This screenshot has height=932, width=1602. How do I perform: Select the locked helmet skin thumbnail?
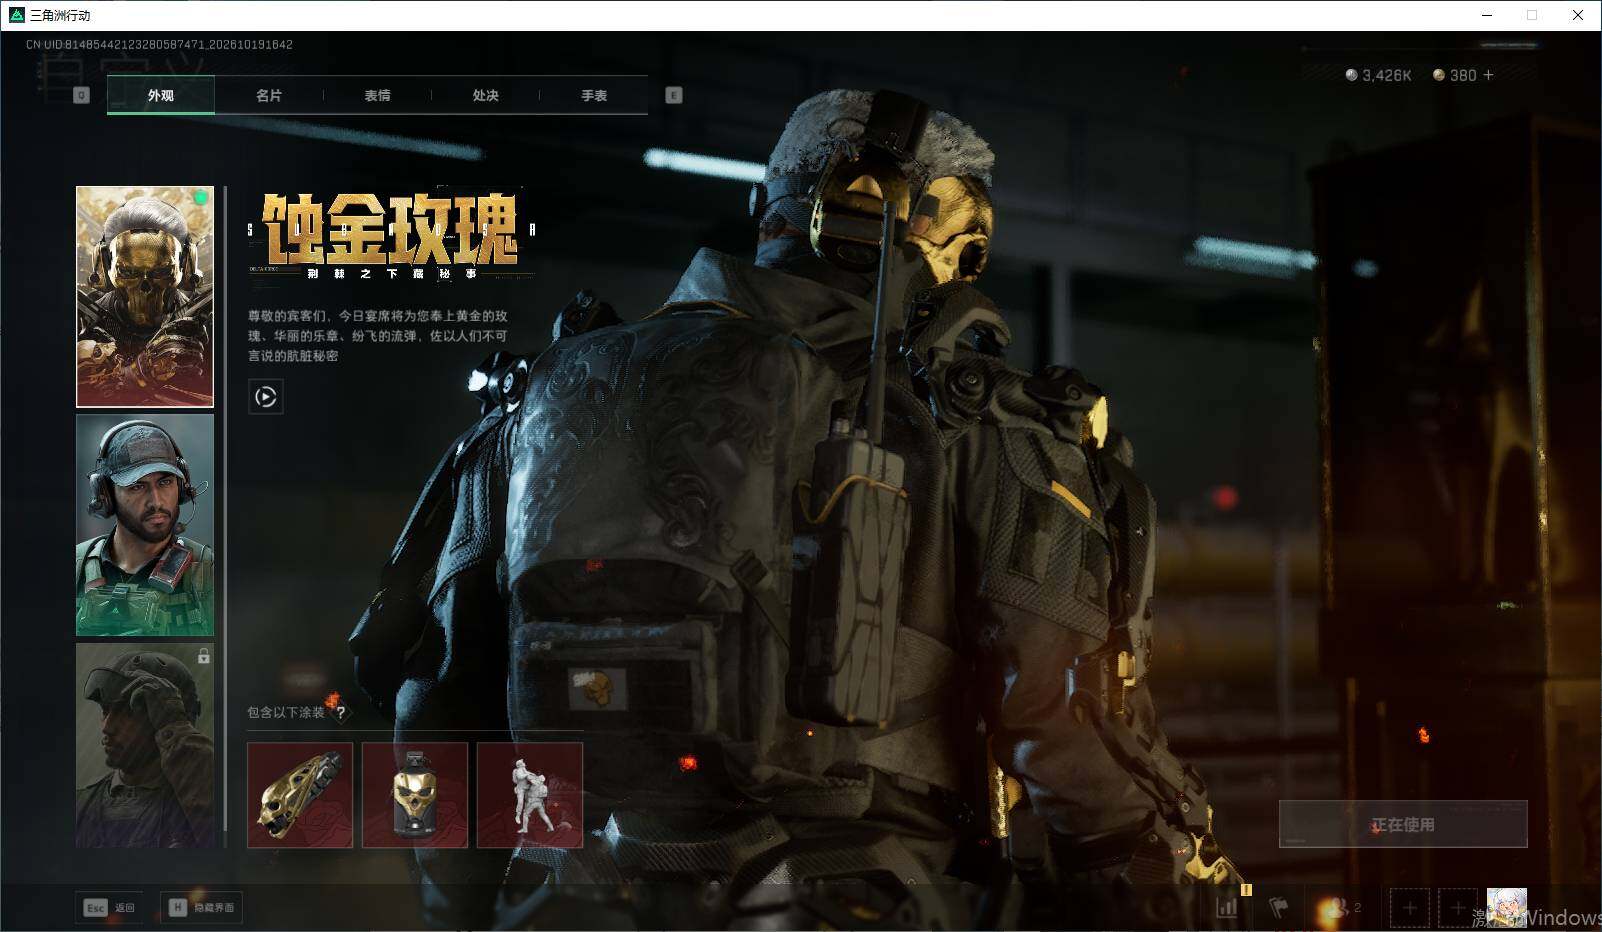coord(145,745)
